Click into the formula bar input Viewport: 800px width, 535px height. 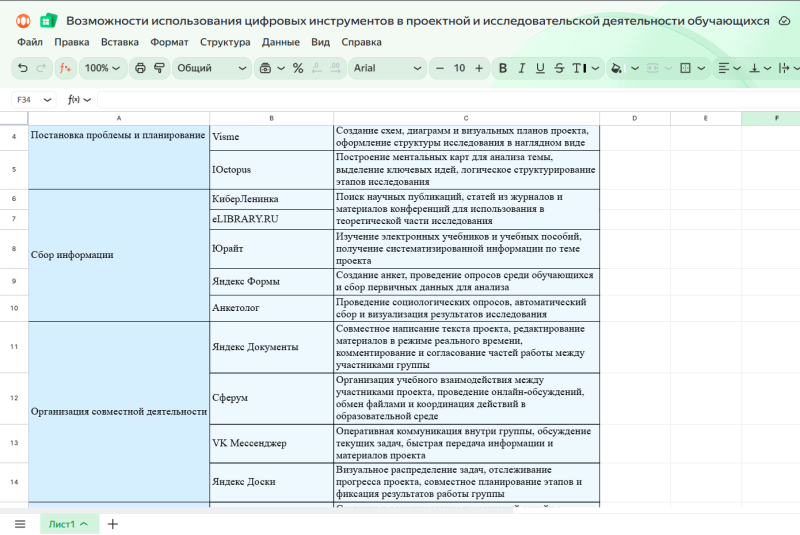point(448,99)
